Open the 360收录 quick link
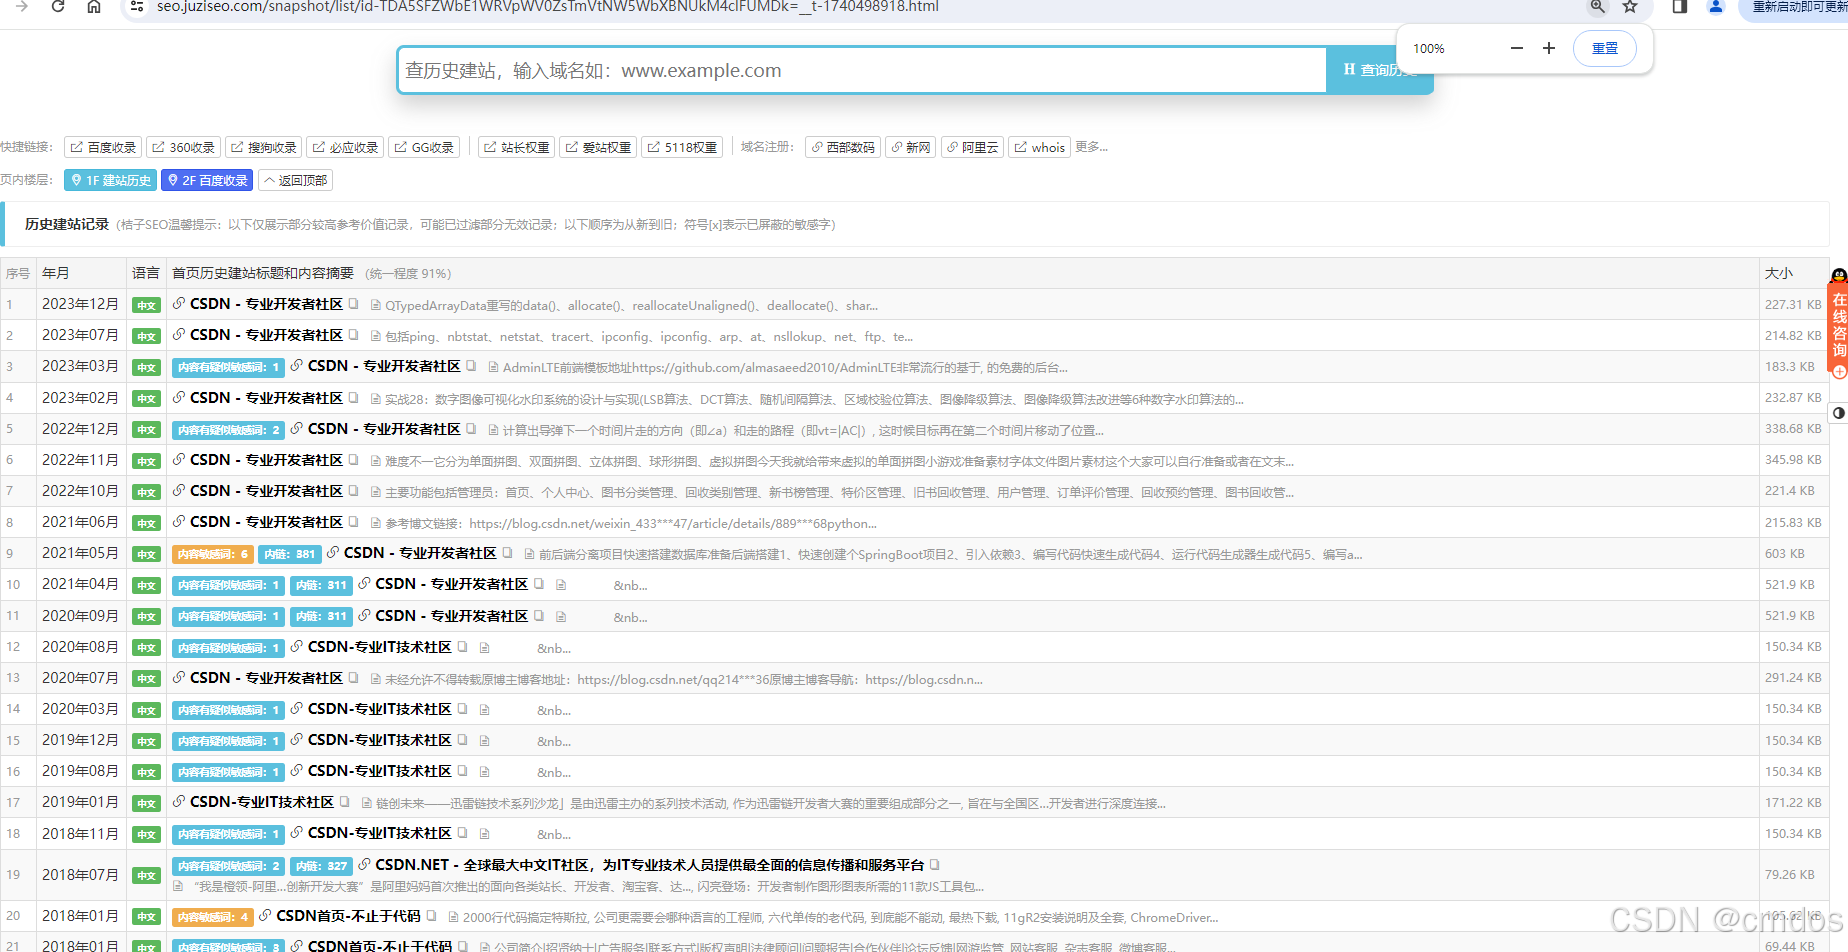The image size is (1848, 952). [184, 147]
